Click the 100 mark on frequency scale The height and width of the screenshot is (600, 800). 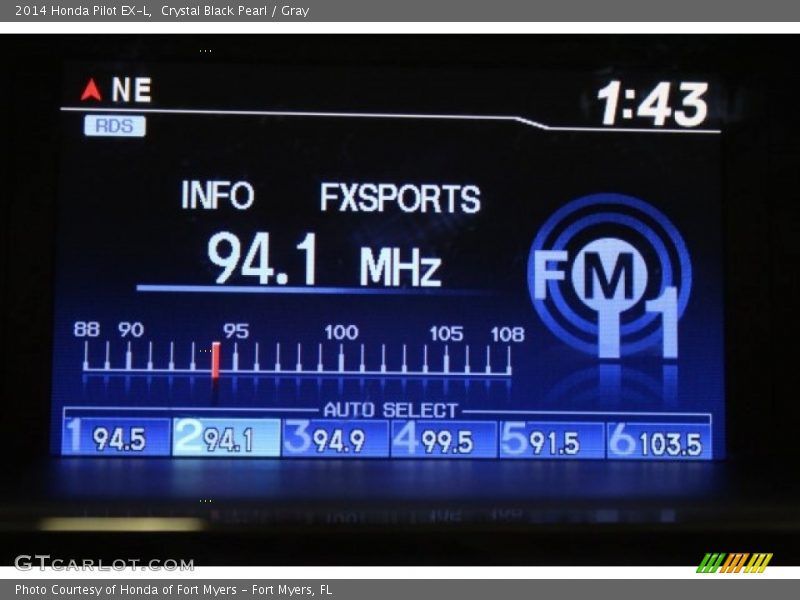341,333
